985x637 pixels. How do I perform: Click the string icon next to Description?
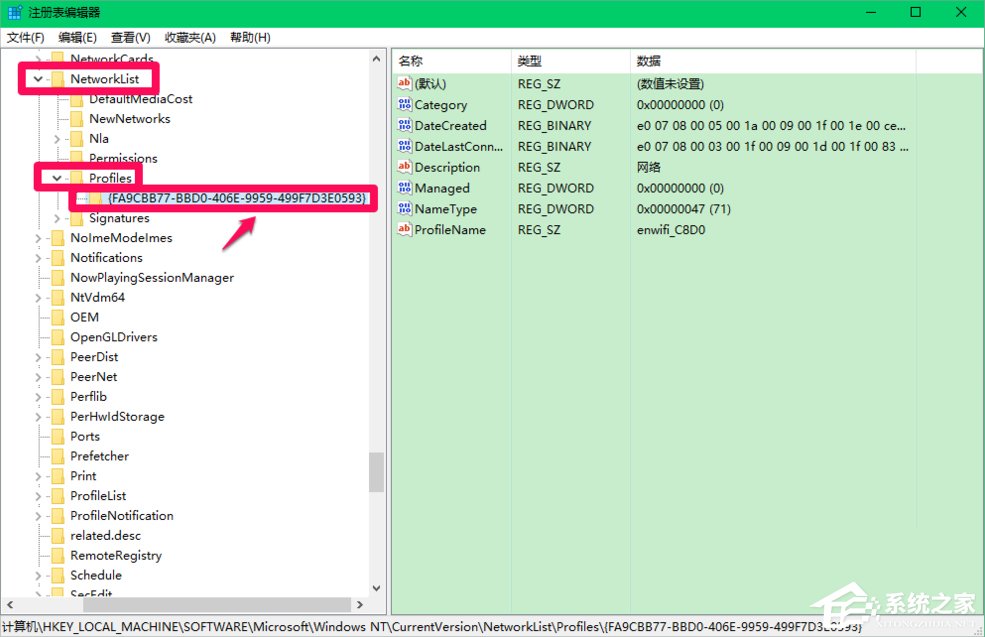click(x=403, y=167)
